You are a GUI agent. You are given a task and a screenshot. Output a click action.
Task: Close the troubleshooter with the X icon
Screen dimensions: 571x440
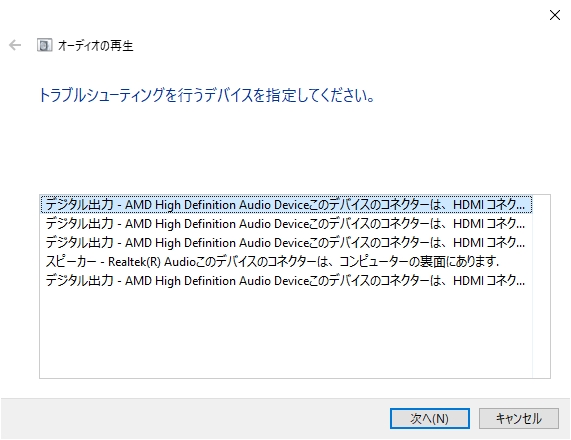[555, 15]
